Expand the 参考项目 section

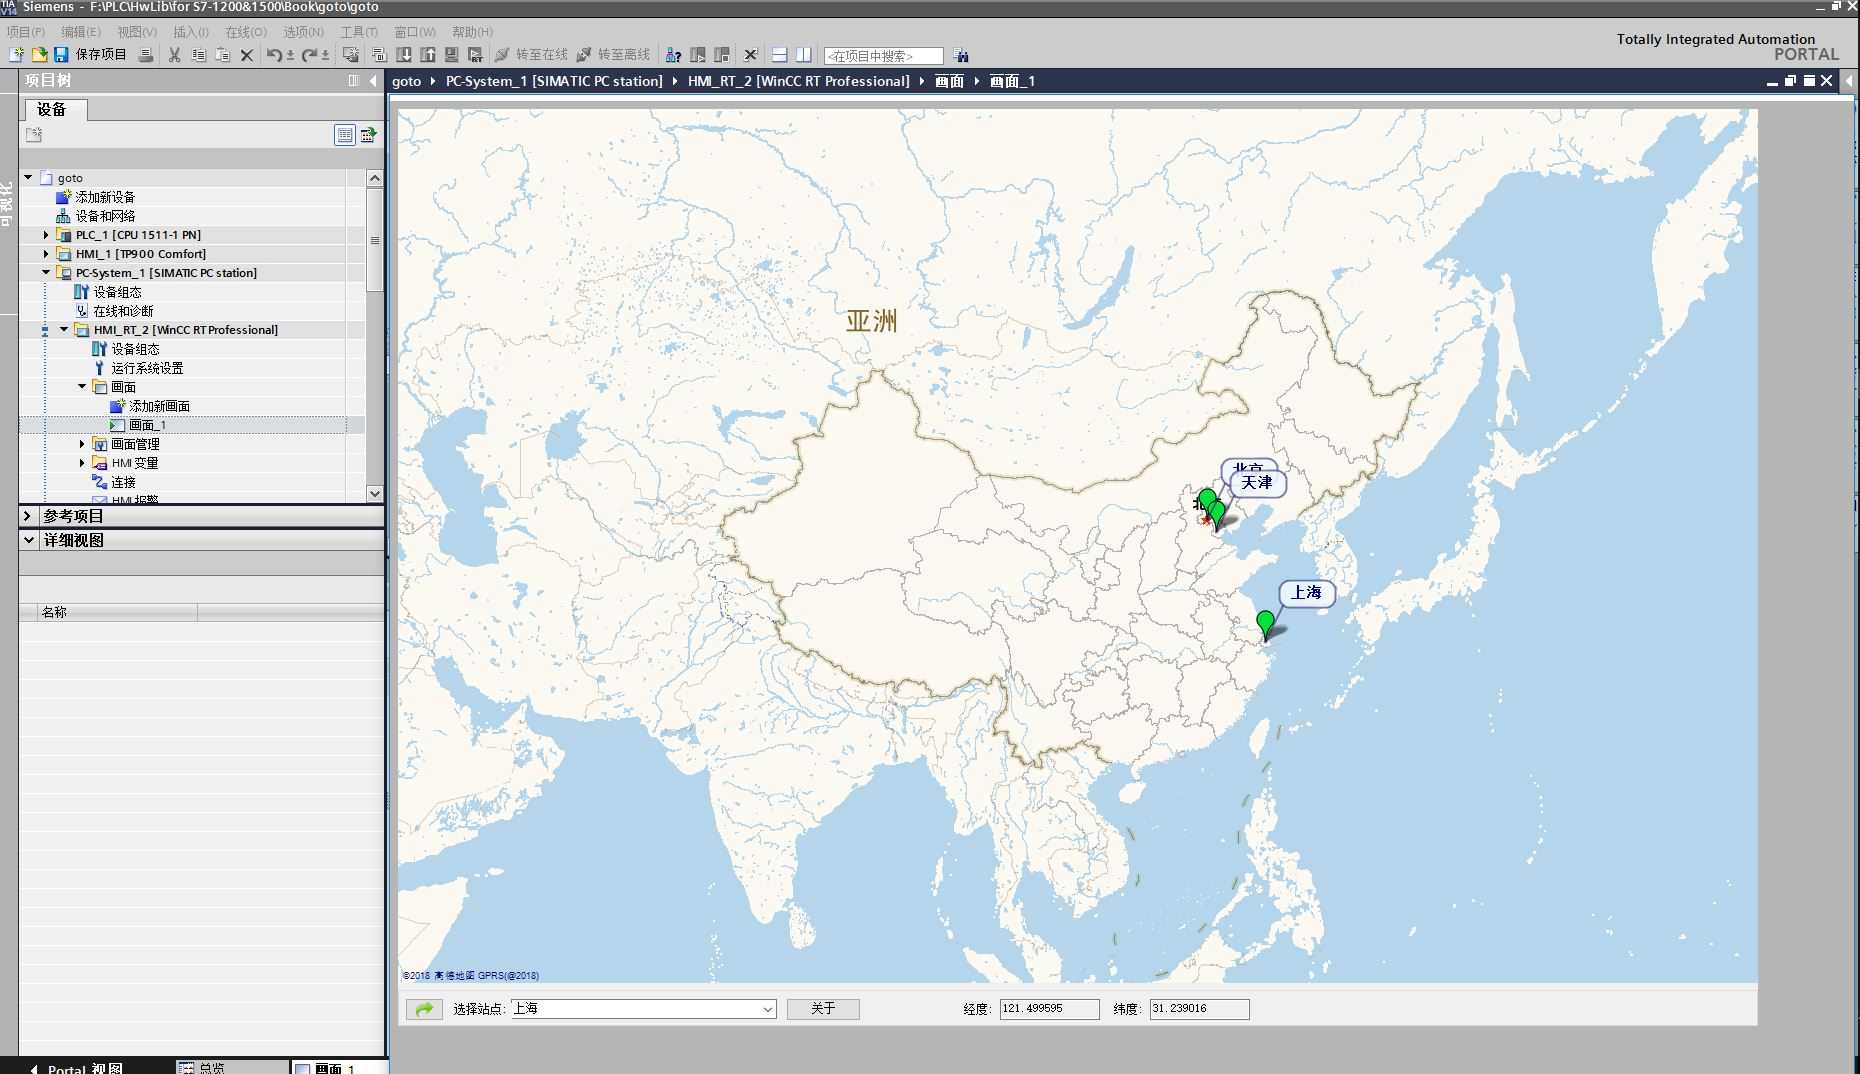[x=28, y=516]
